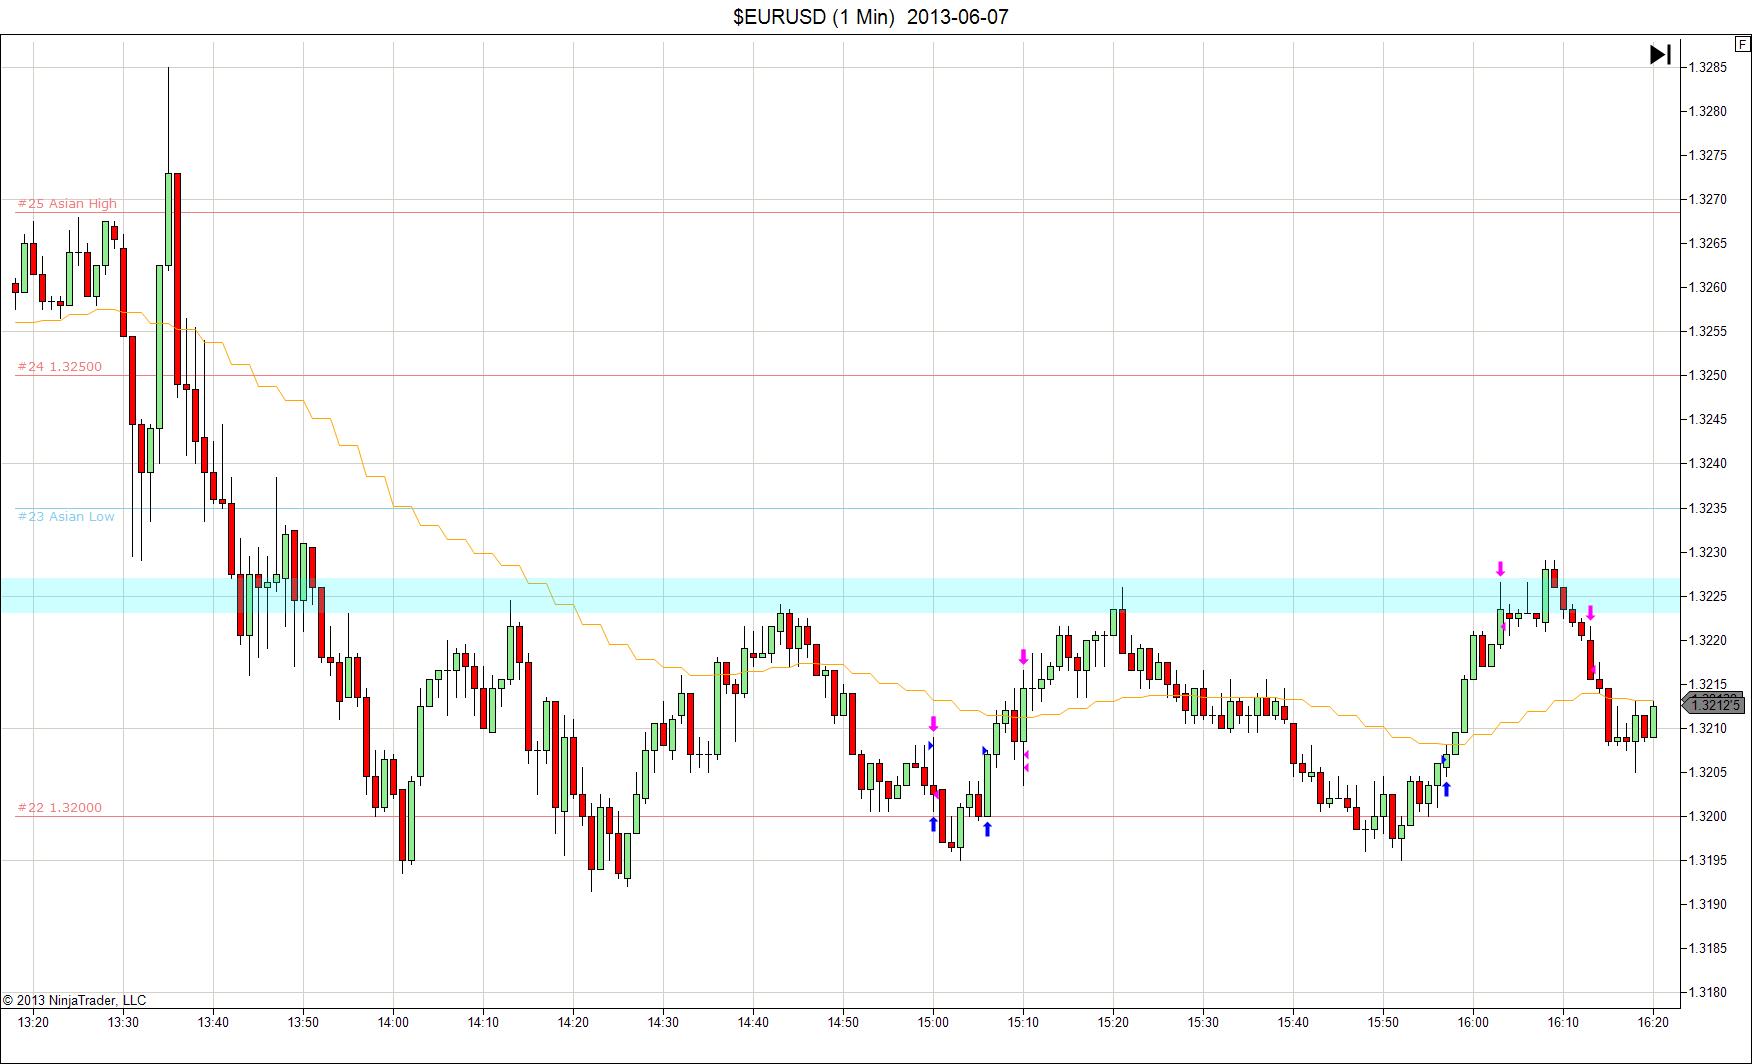
Task: Click the 13:50 time axis label
Action: click(x=303, y=1023)
